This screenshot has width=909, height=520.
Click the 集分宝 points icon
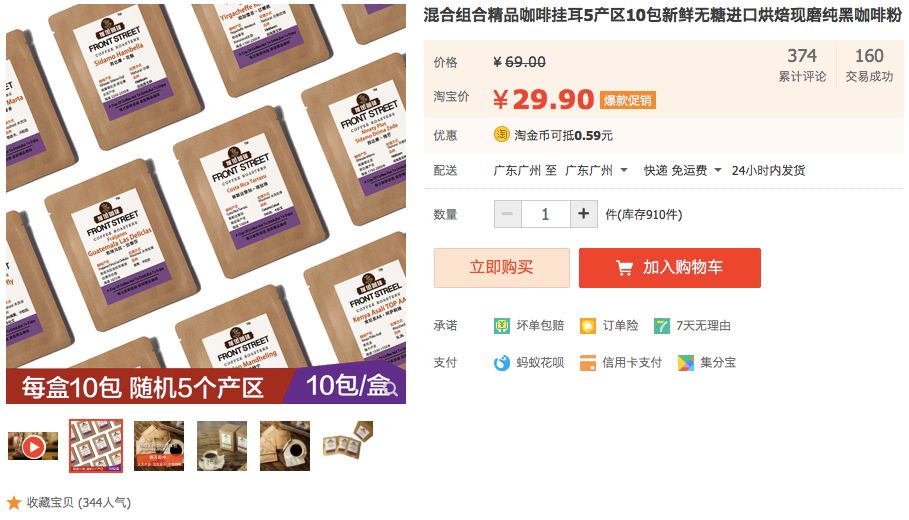[x=686, y=363]
